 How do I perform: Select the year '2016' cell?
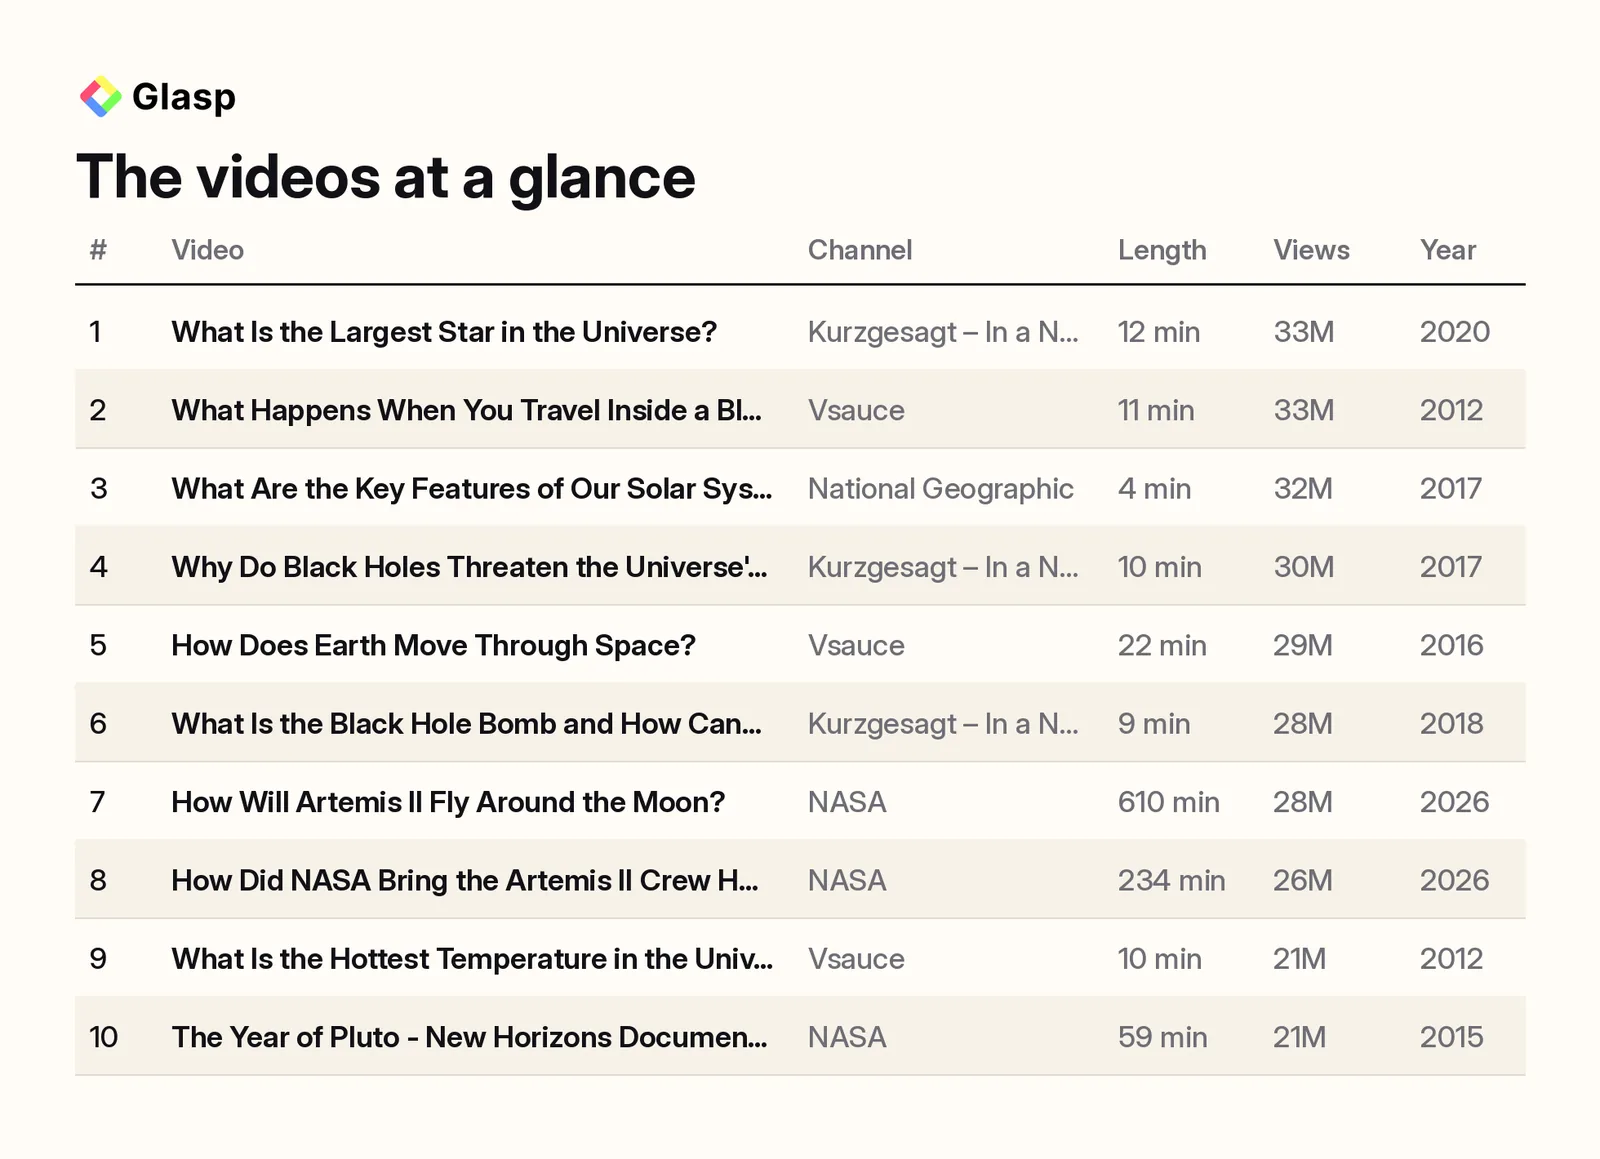coord(1452,645)
